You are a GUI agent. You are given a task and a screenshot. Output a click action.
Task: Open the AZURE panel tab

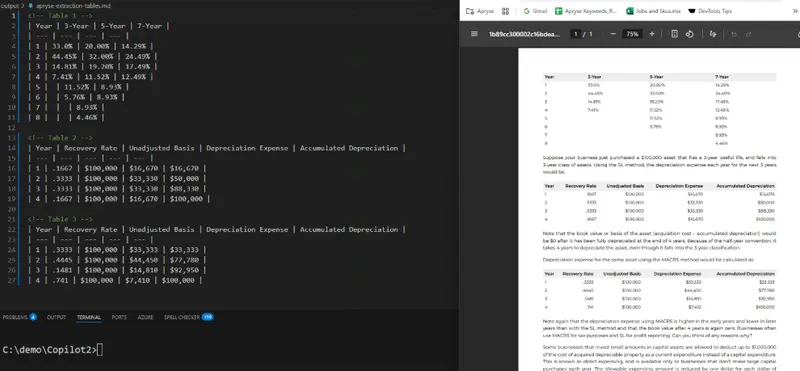coord(145,317)
